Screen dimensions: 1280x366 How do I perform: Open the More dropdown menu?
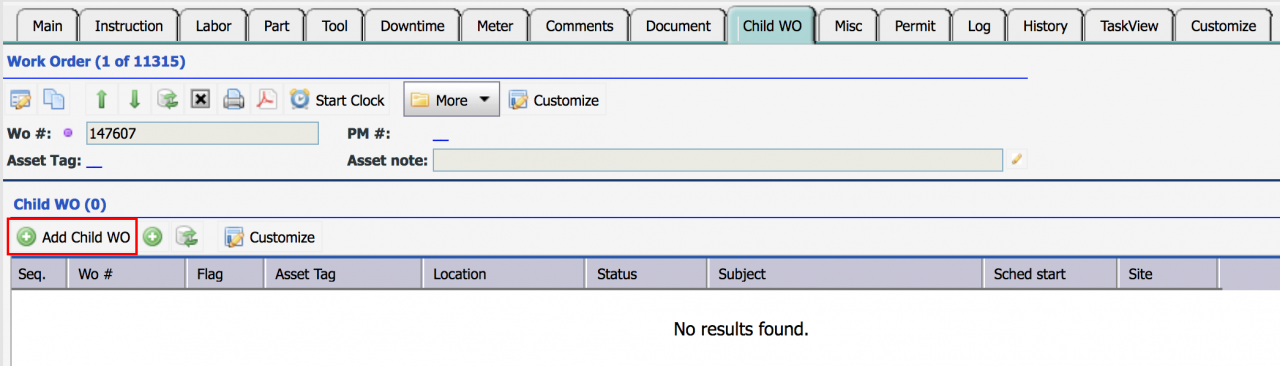451,100
